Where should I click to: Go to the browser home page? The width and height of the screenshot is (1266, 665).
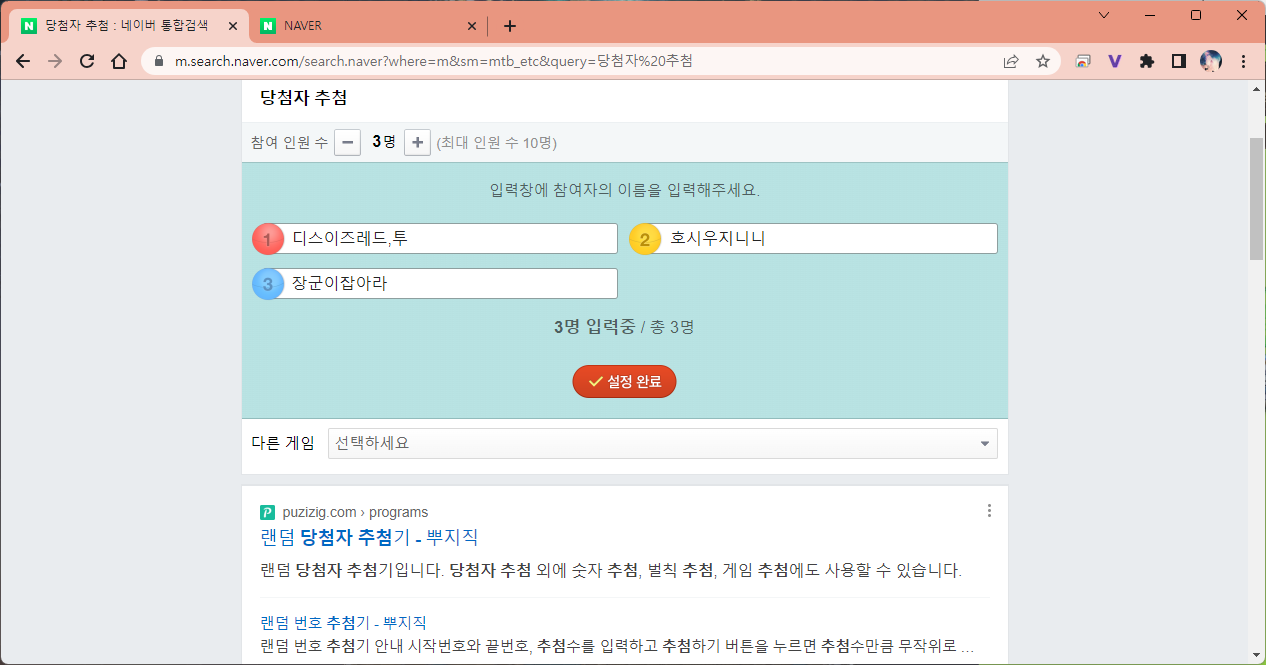[x=119, y=61]
